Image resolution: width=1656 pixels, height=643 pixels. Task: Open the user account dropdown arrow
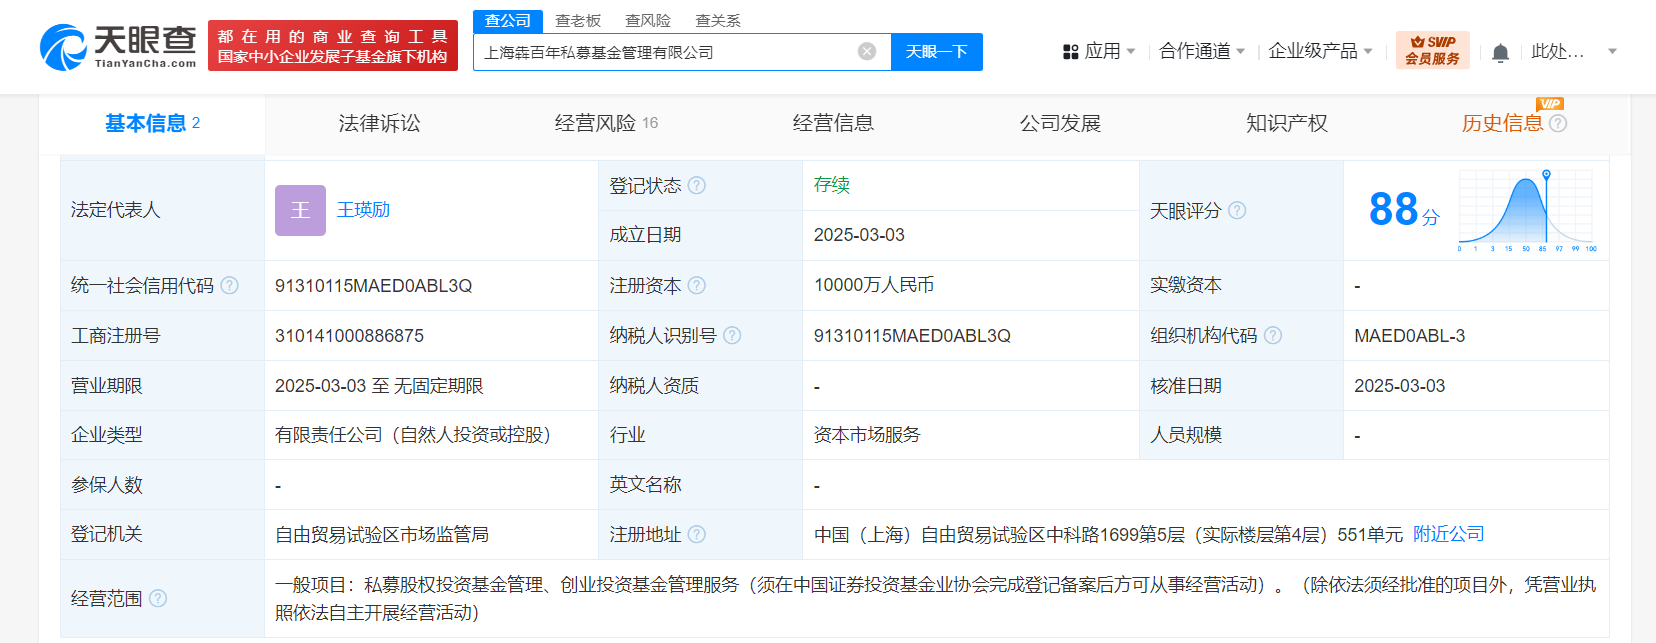pos(1612,51)
